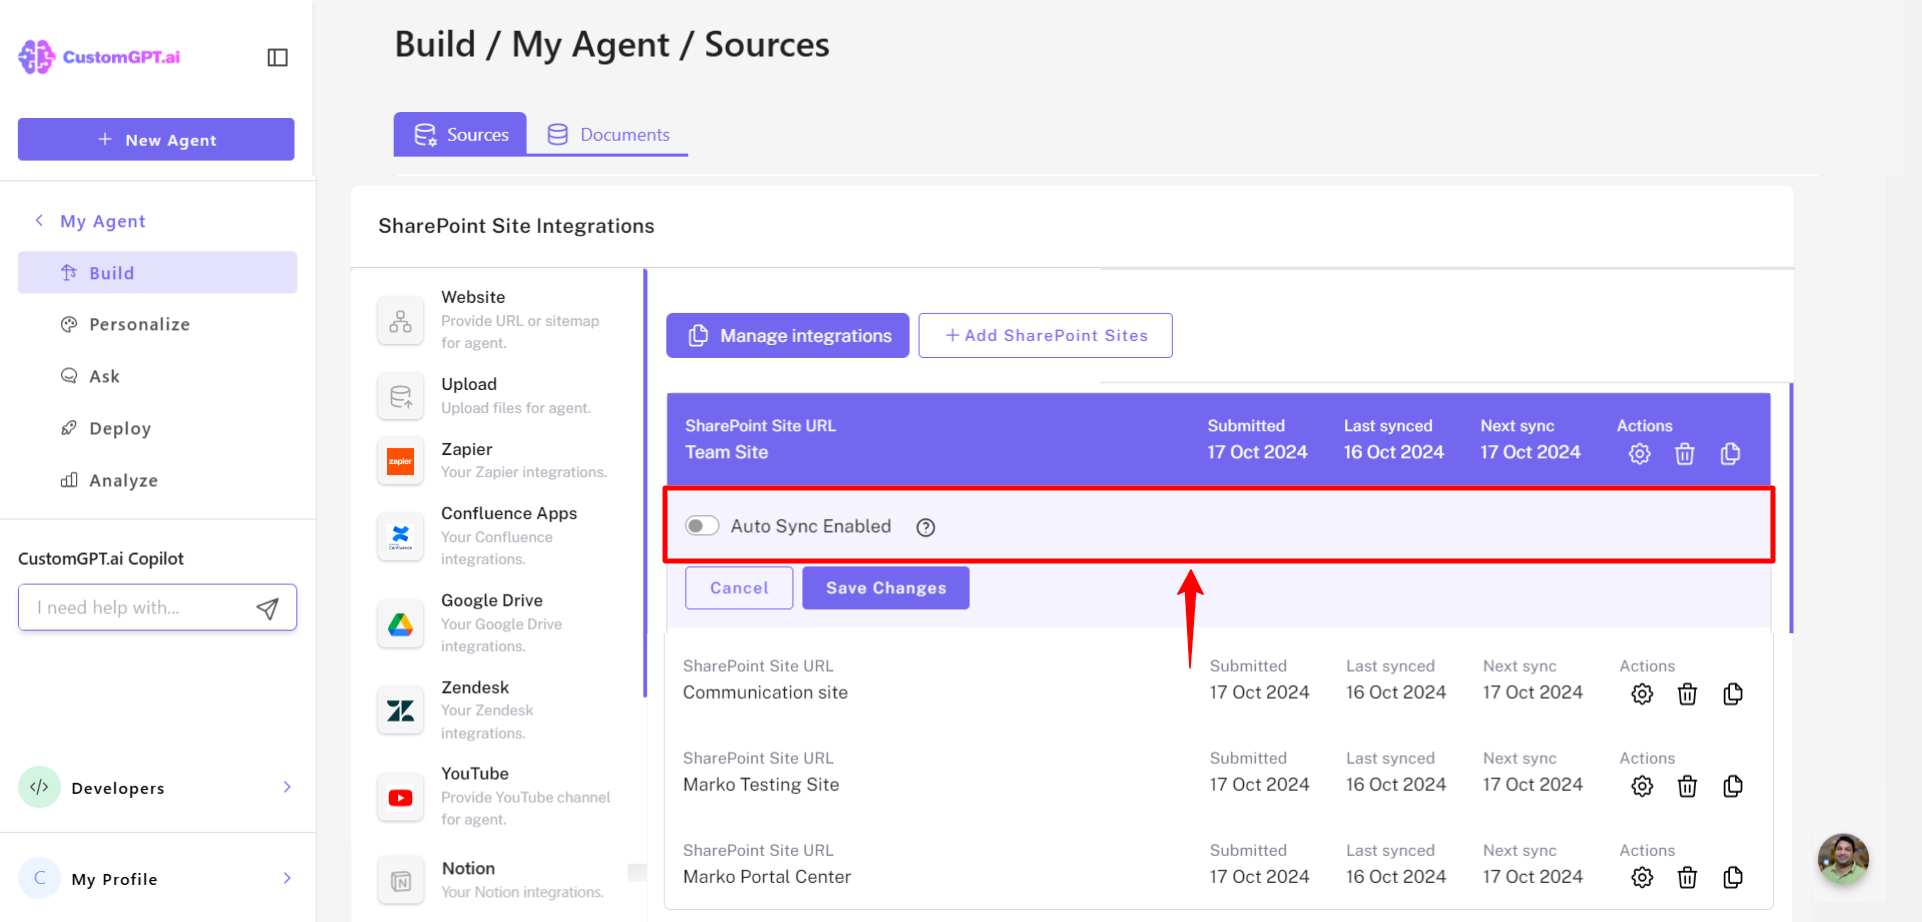Image resolution: width=1922 pixels, height=922 pixels.
Task: Click Add SharePoint Sites button
Action: (1045, 335)
